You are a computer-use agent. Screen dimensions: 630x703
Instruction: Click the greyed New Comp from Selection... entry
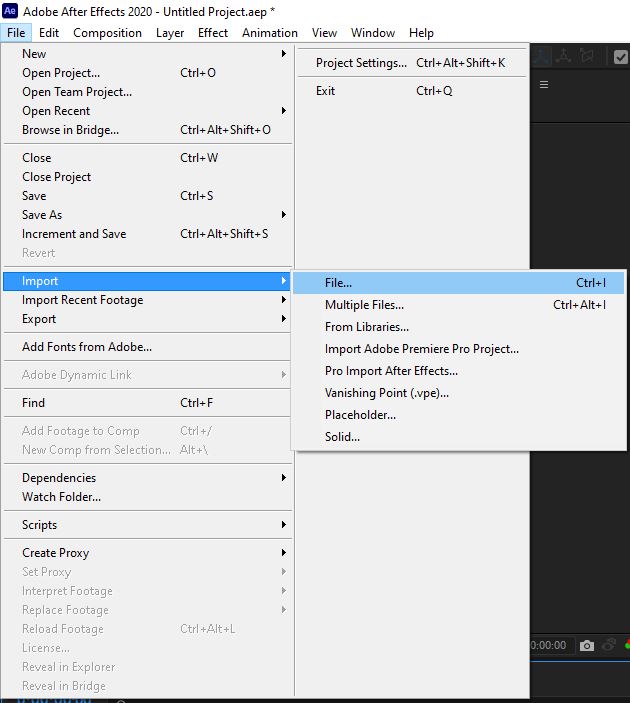(147, 450)
